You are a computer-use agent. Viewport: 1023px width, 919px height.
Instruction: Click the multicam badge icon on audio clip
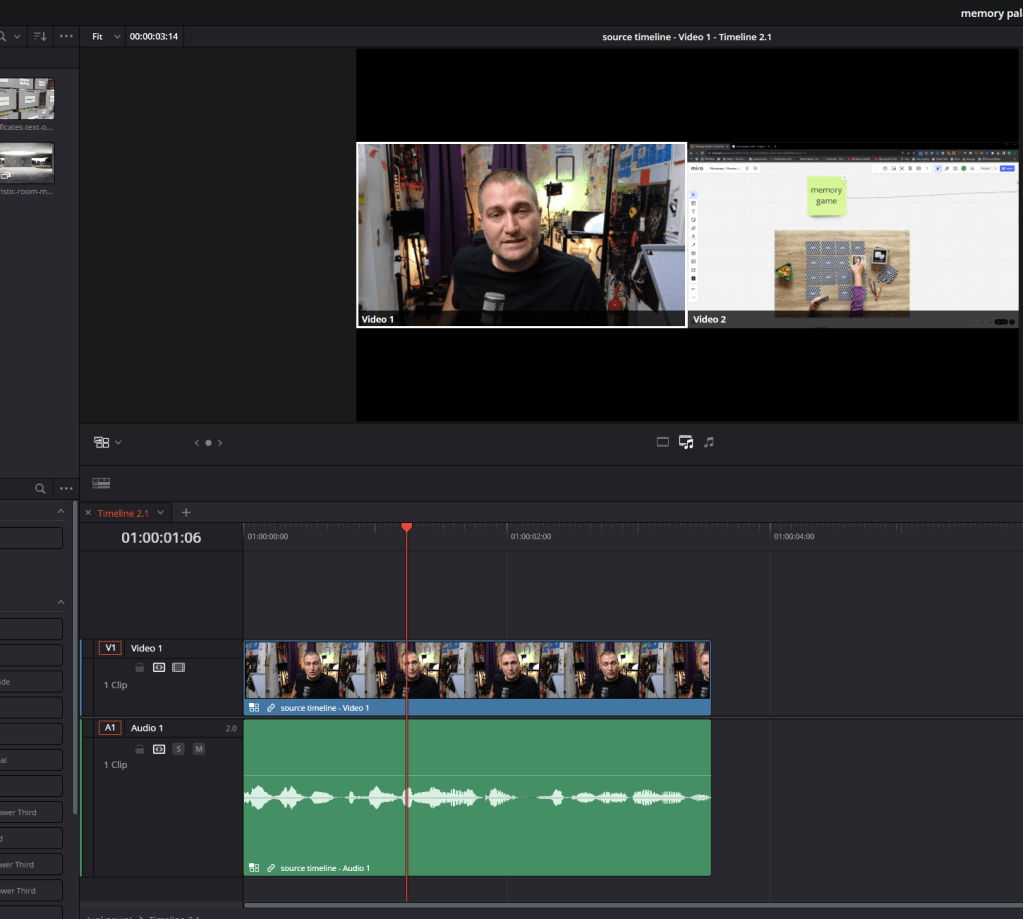pos(254,868)
